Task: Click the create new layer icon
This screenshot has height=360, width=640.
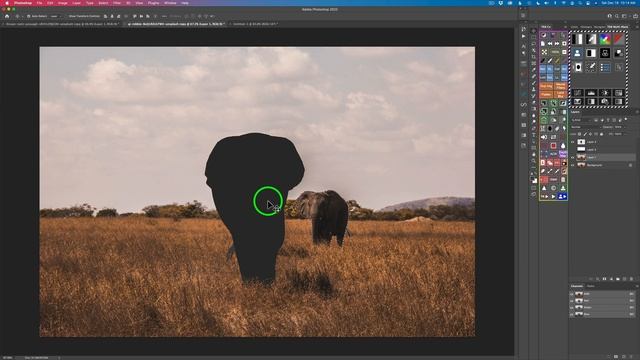Action: [x=624, y=279]
